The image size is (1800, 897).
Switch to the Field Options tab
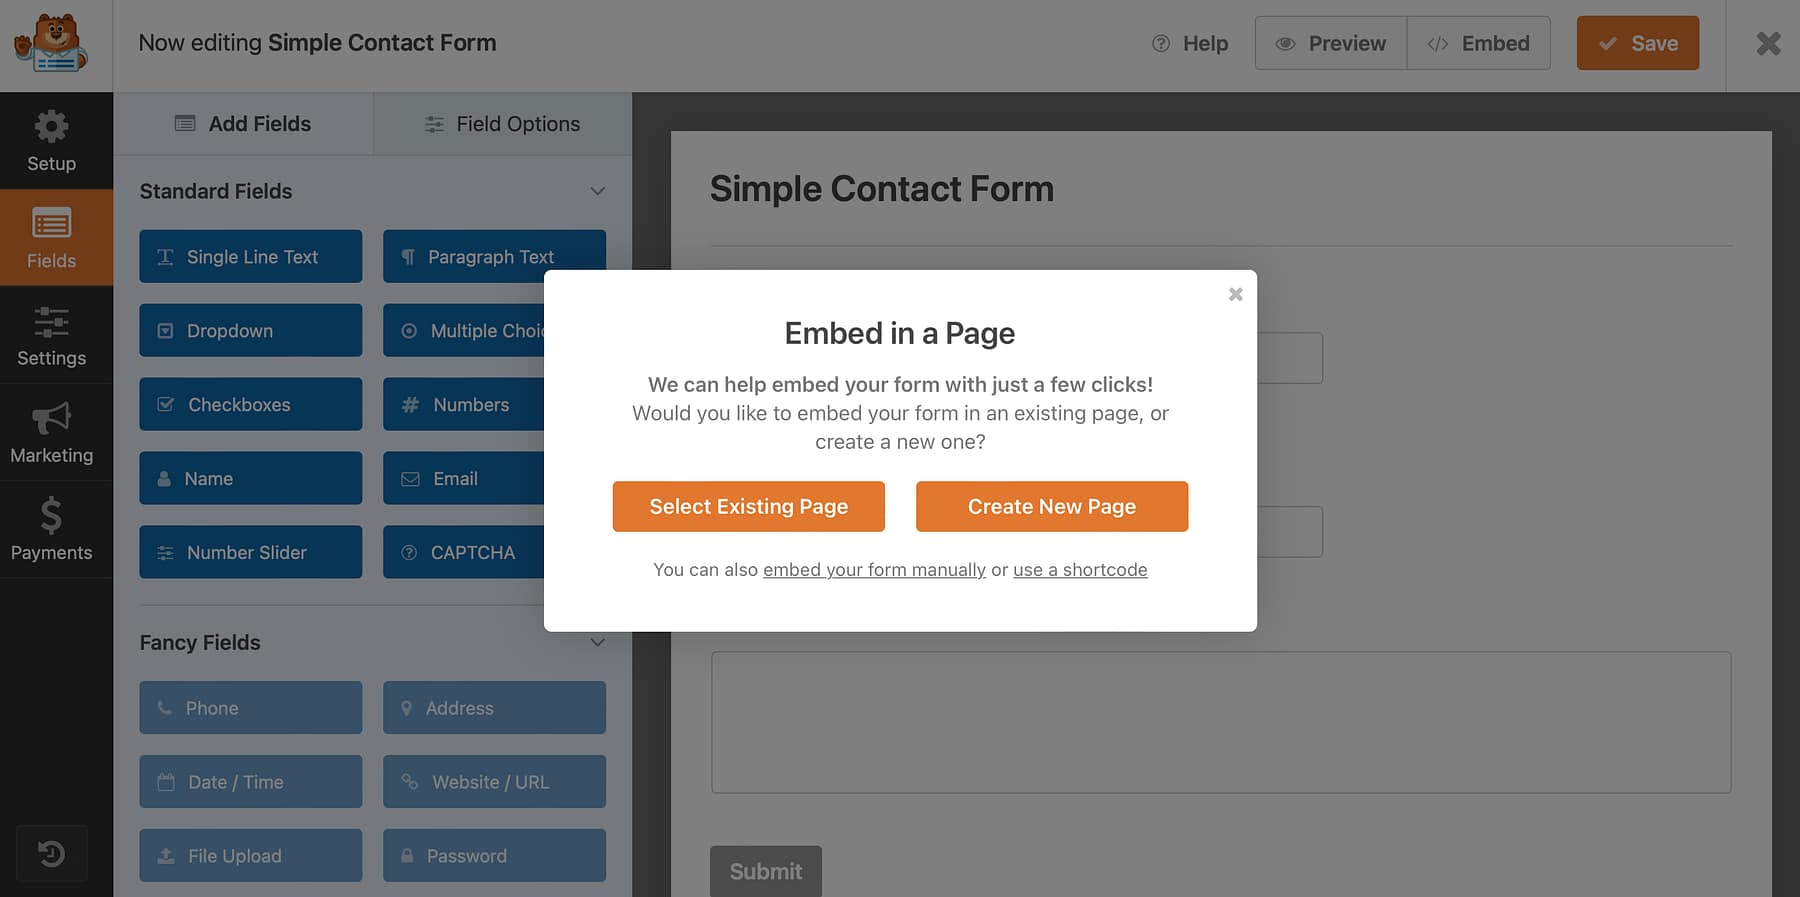point(502,124)
